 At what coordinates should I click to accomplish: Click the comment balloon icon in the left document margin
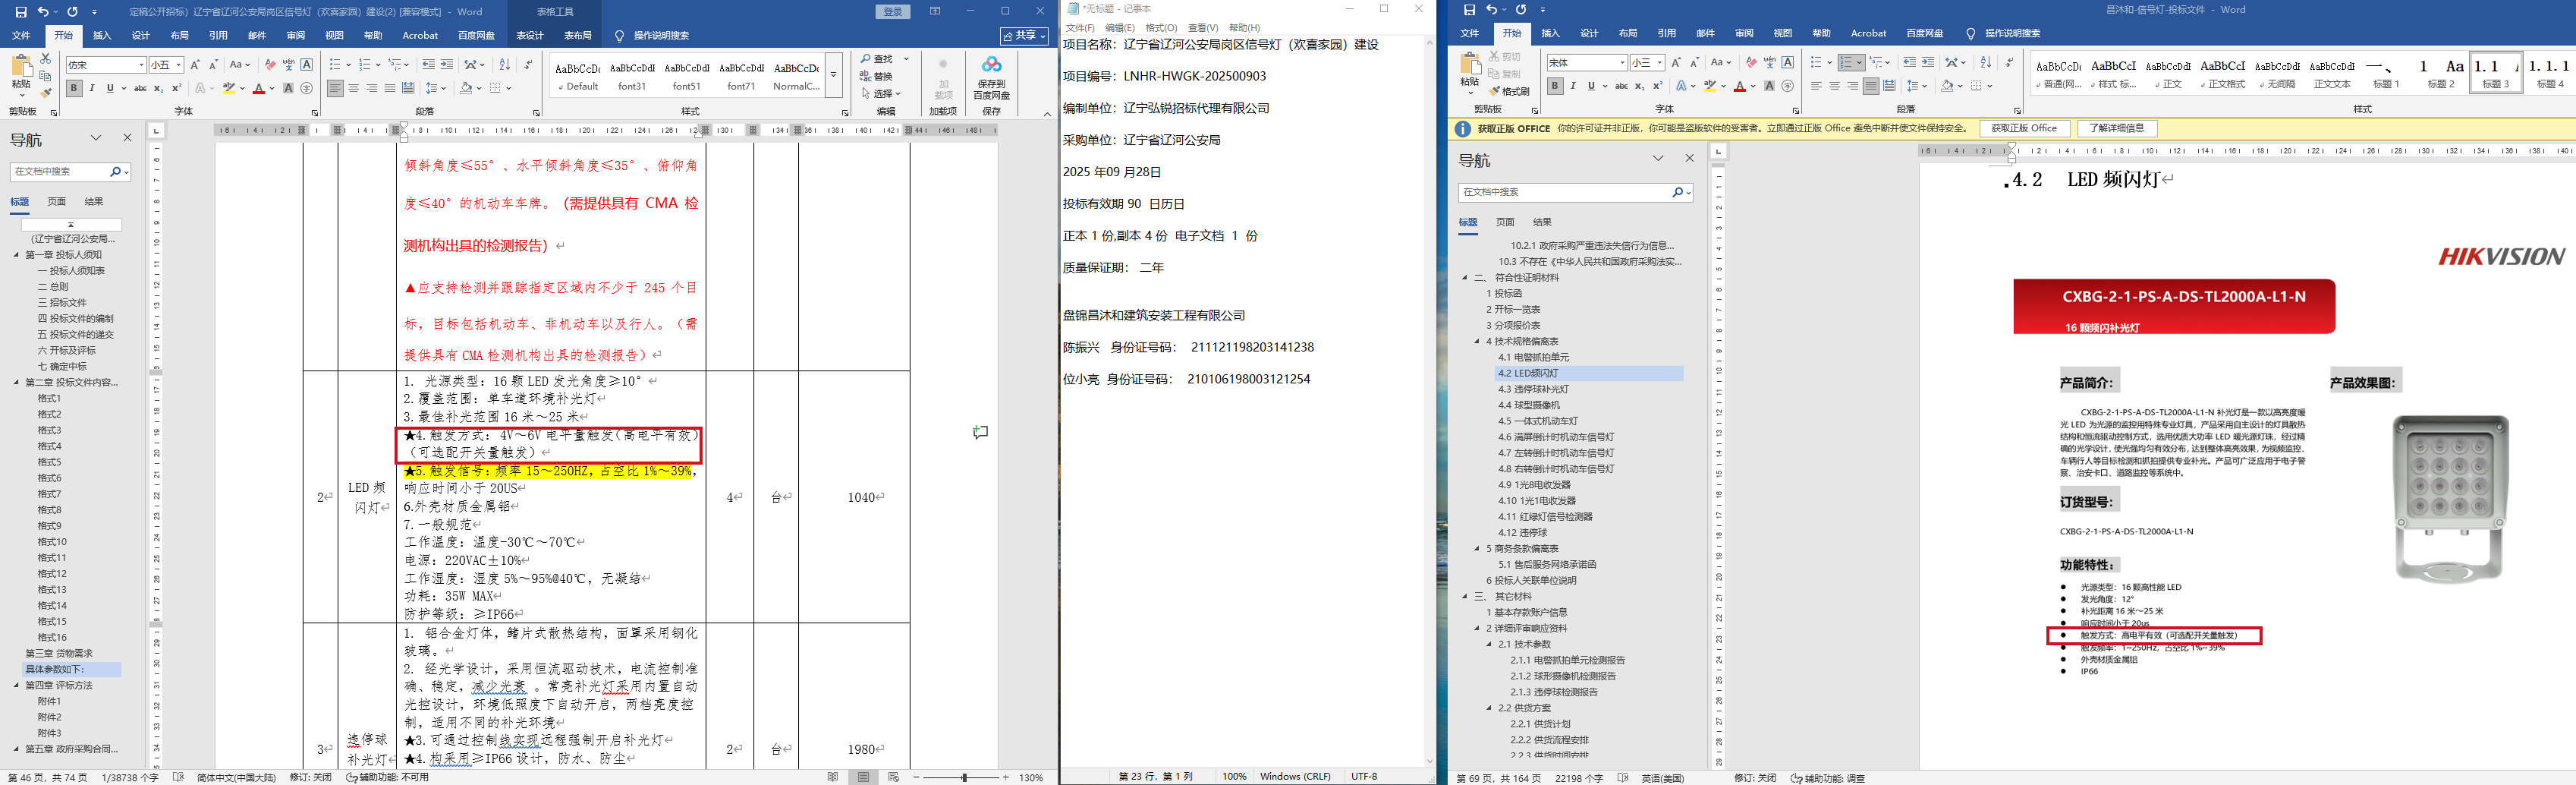point(980,432)
